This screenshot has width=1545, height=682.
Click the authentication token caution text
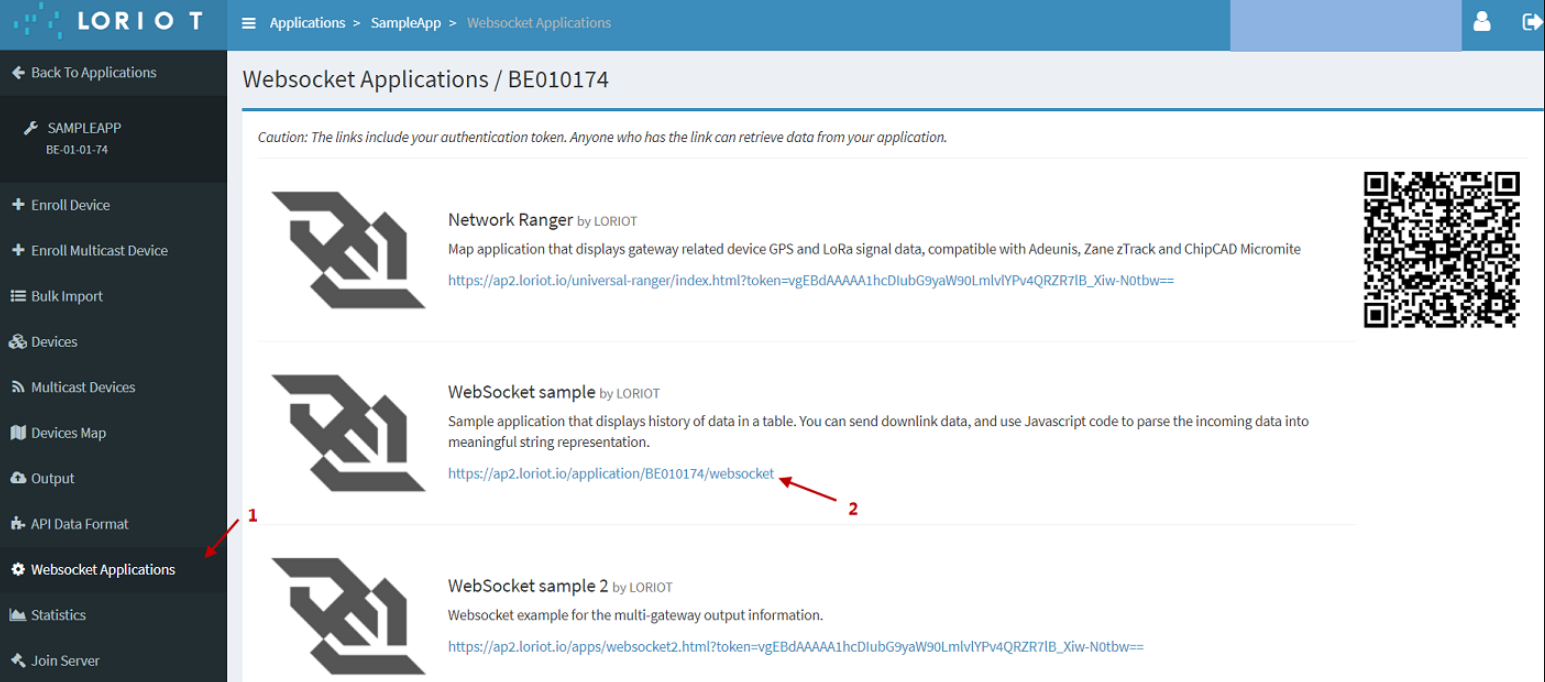point(602,137)
